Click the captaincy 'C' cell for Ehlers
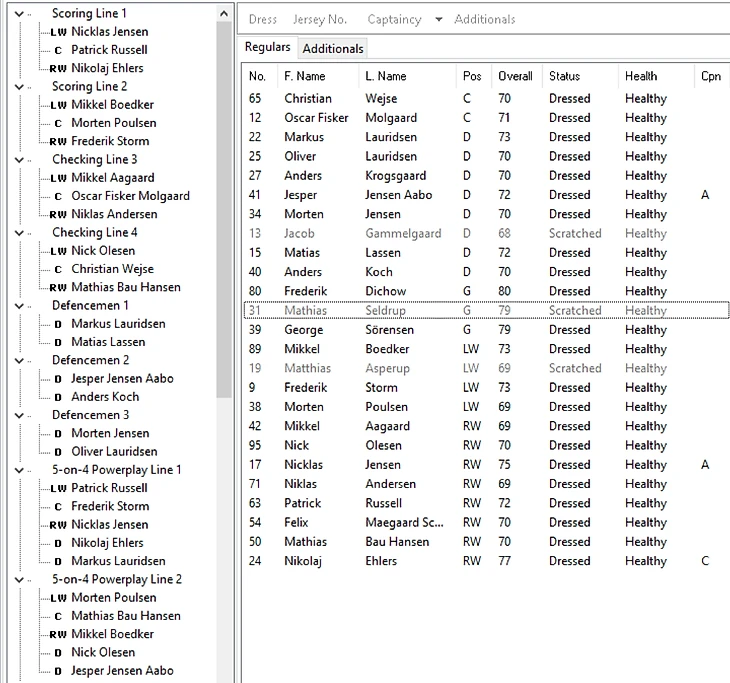This screenshot has height=683, width=730. point(705,561)
